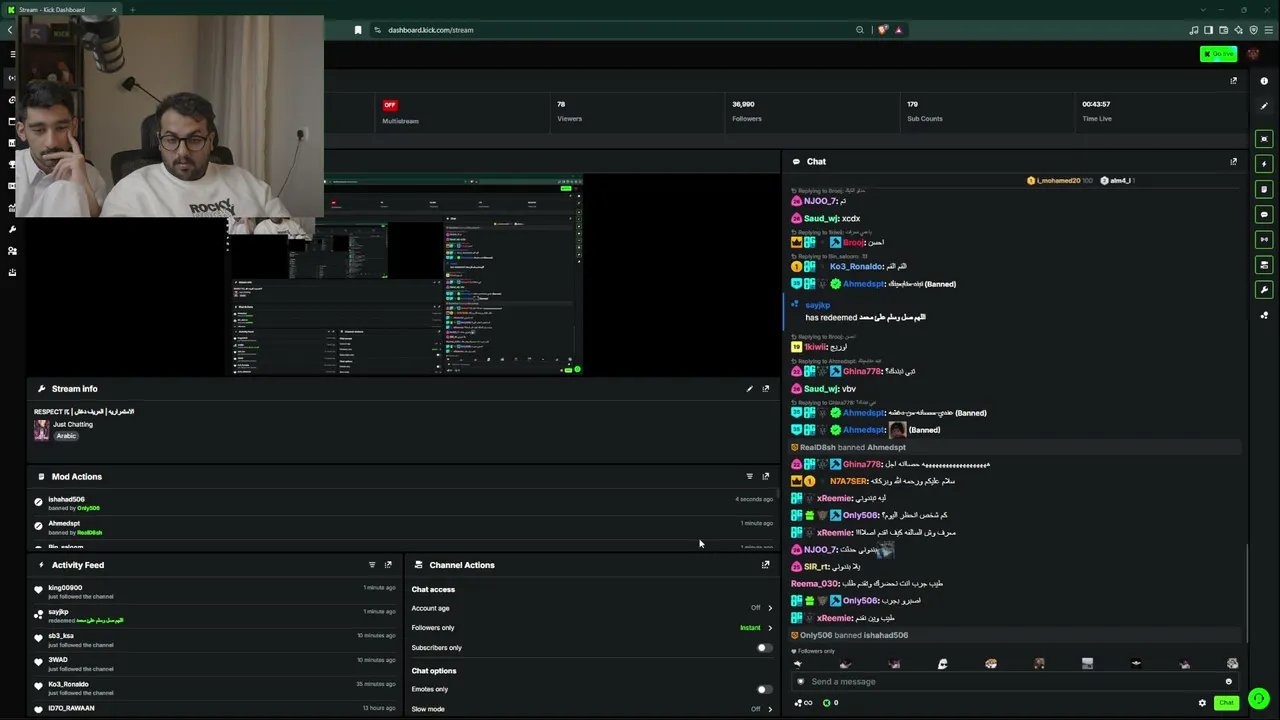Toggle the chat bubble icon in right sidebar

coord(1264,214)
